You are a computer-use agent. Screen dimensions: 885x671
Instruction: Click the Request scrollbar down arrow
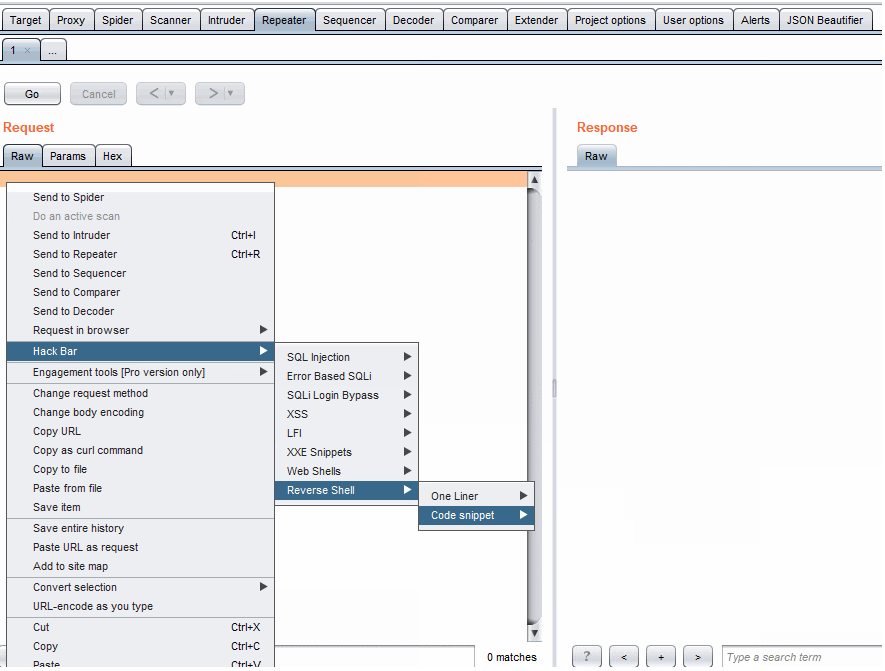[534, 633]
